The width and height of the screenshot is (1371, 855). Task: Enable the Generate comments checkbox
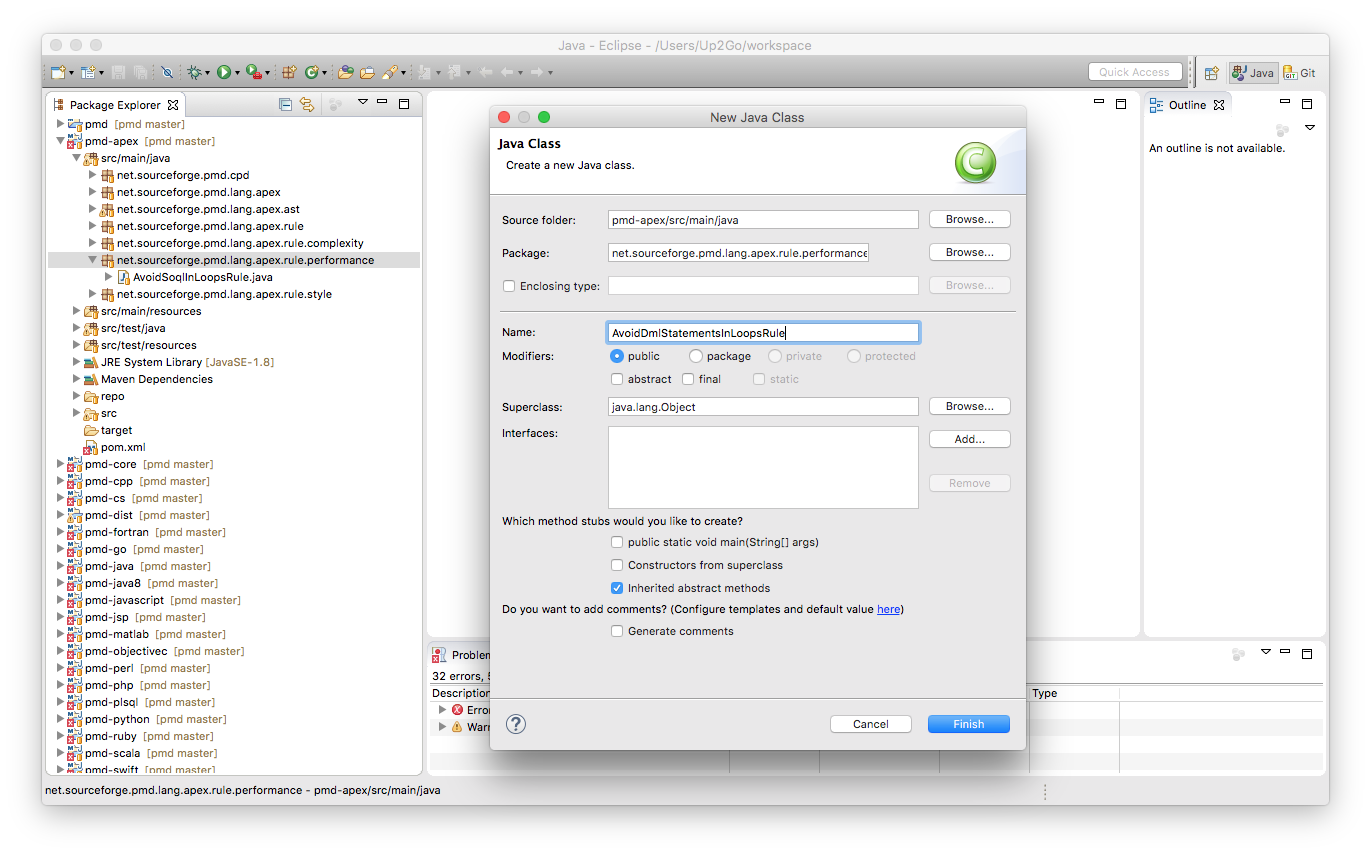[x=617, y=631]
